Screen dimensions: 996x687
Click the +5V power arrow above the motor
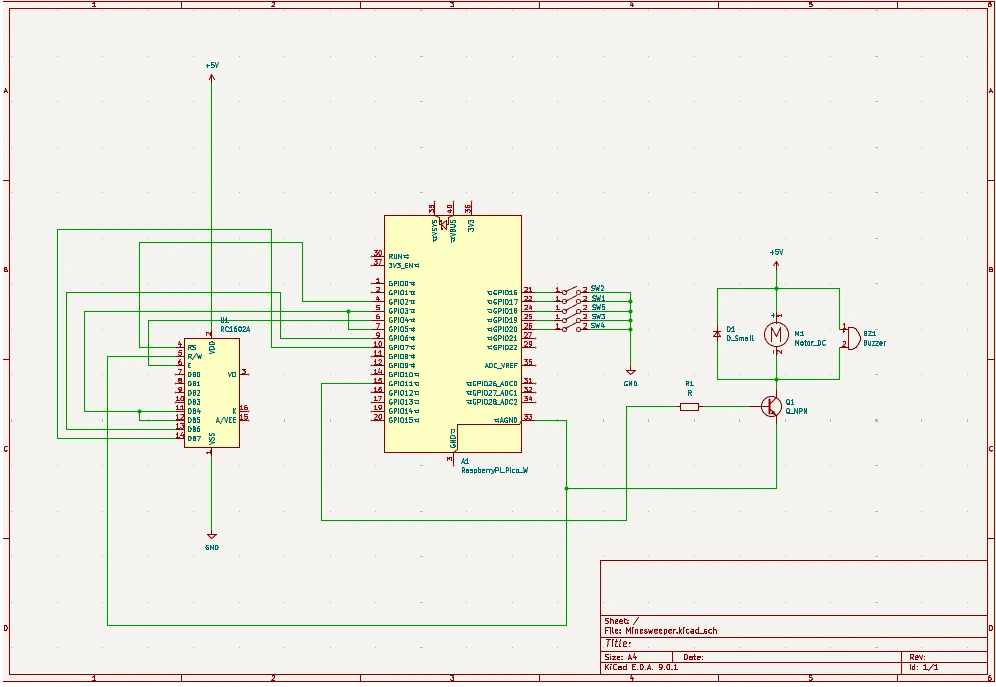(x=776, y=263)
